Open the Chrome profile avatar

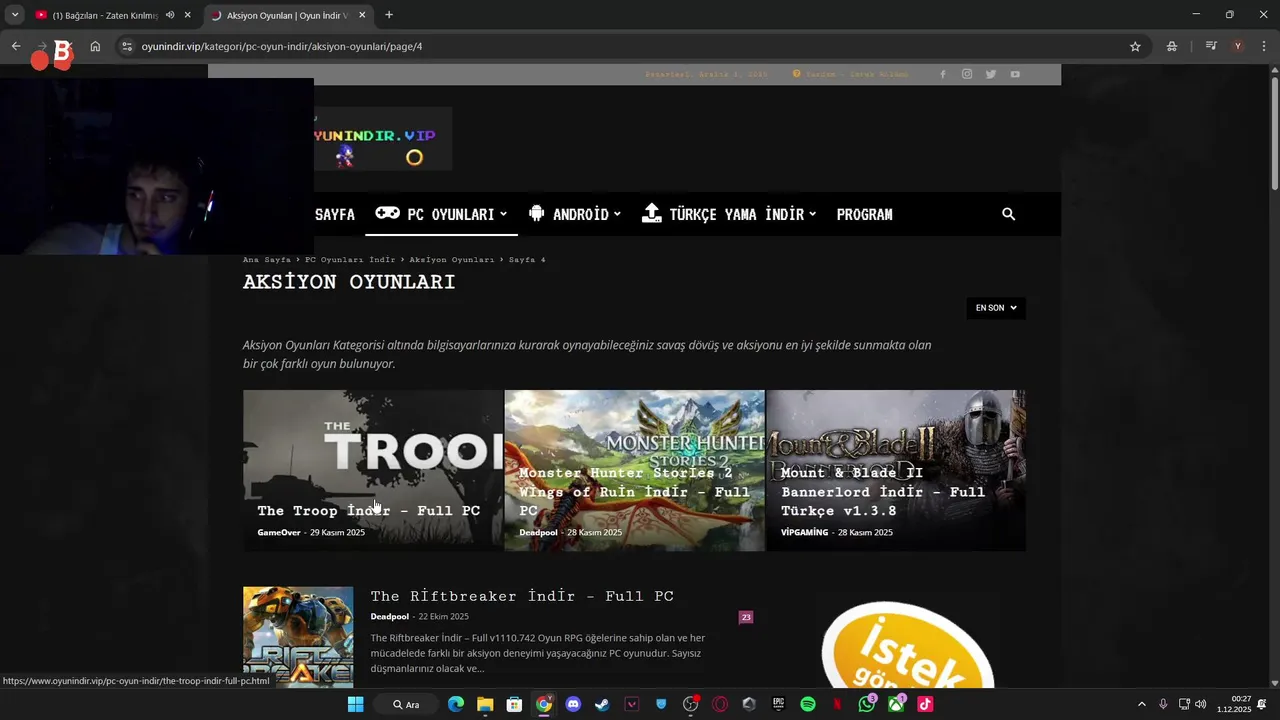point(1238,46)
